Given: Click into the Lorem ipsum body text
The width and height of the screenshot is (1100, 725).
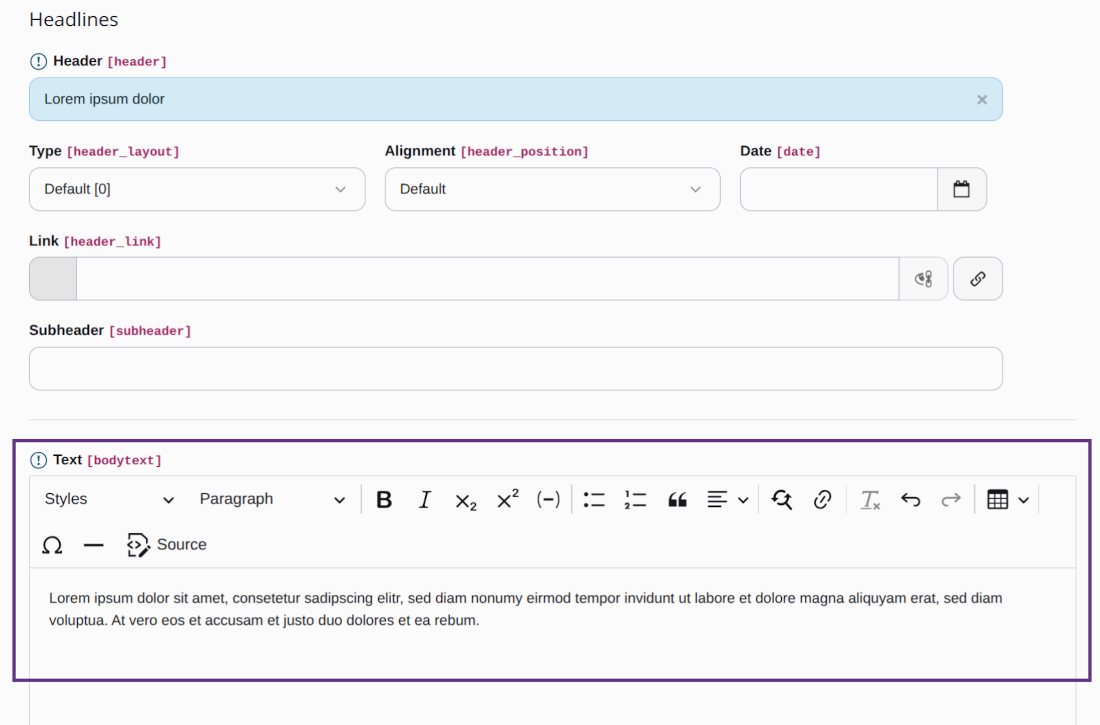Looking at the screenshot, I should click(x=525, y=609).
